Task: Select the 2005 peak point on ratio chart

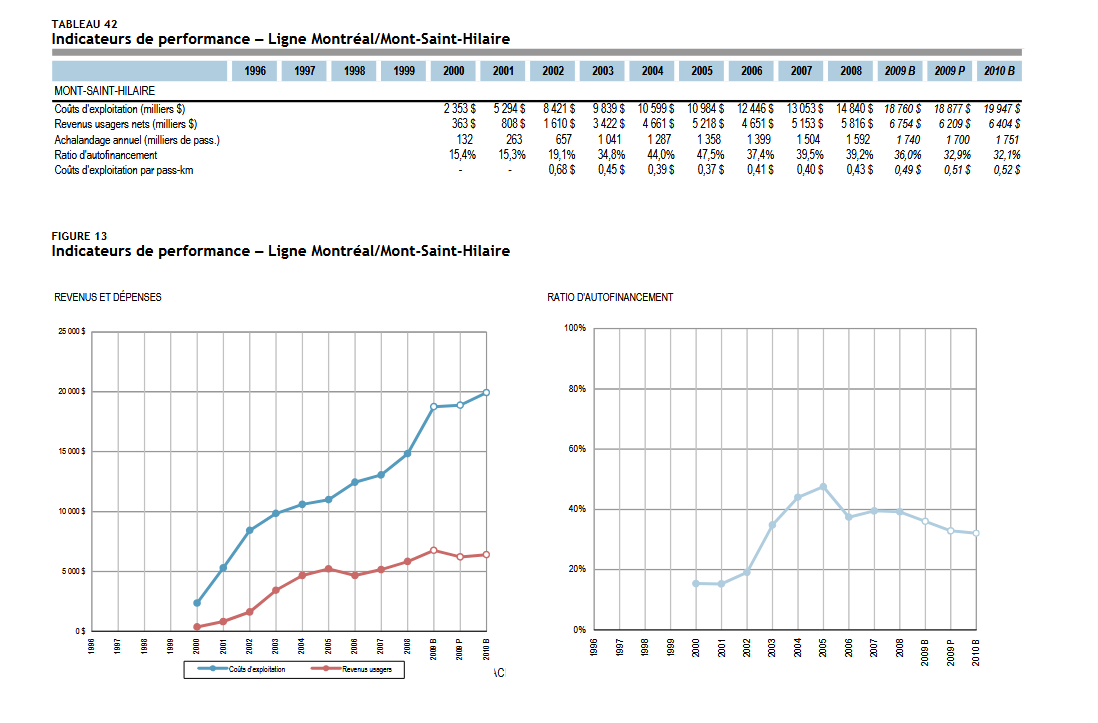Action: pos(823,487)
